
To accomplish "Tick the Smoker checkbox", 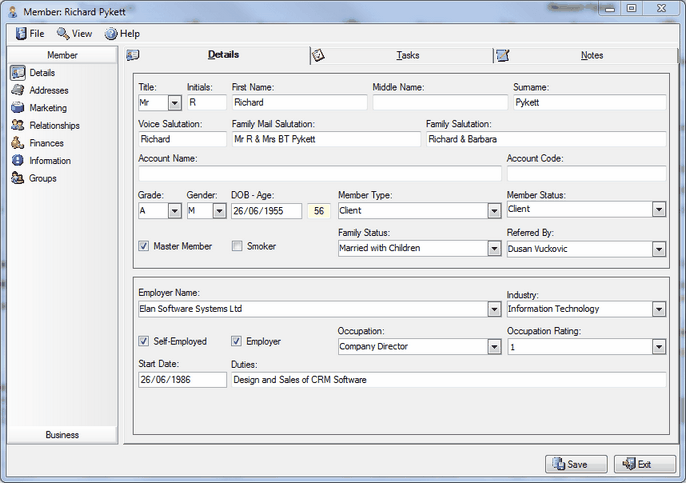I will click(237, 246).
